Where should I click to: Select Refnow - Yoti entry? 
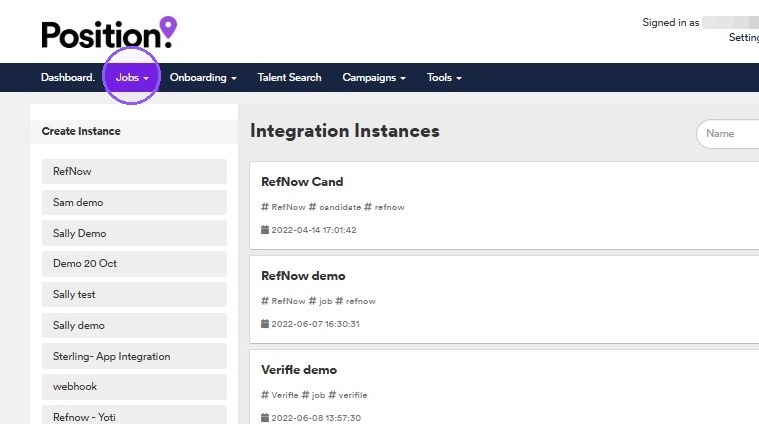134,416
